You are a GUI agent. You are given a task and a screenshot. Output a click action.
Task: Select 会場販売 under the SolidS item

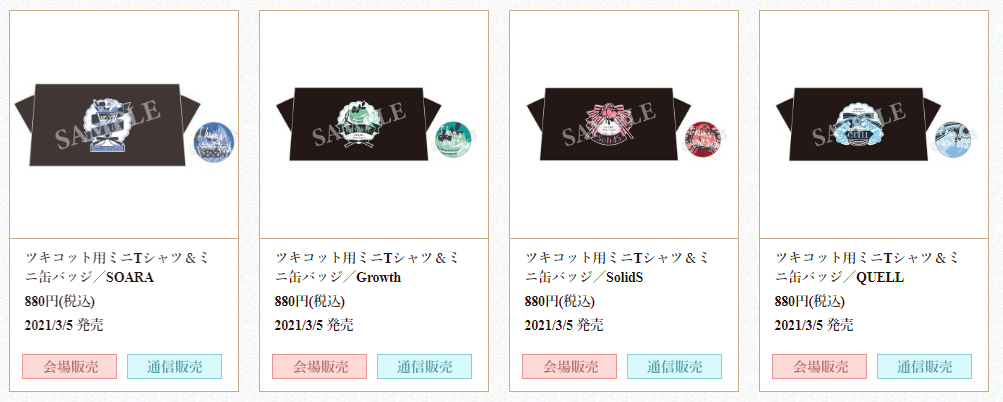(570, 367)
